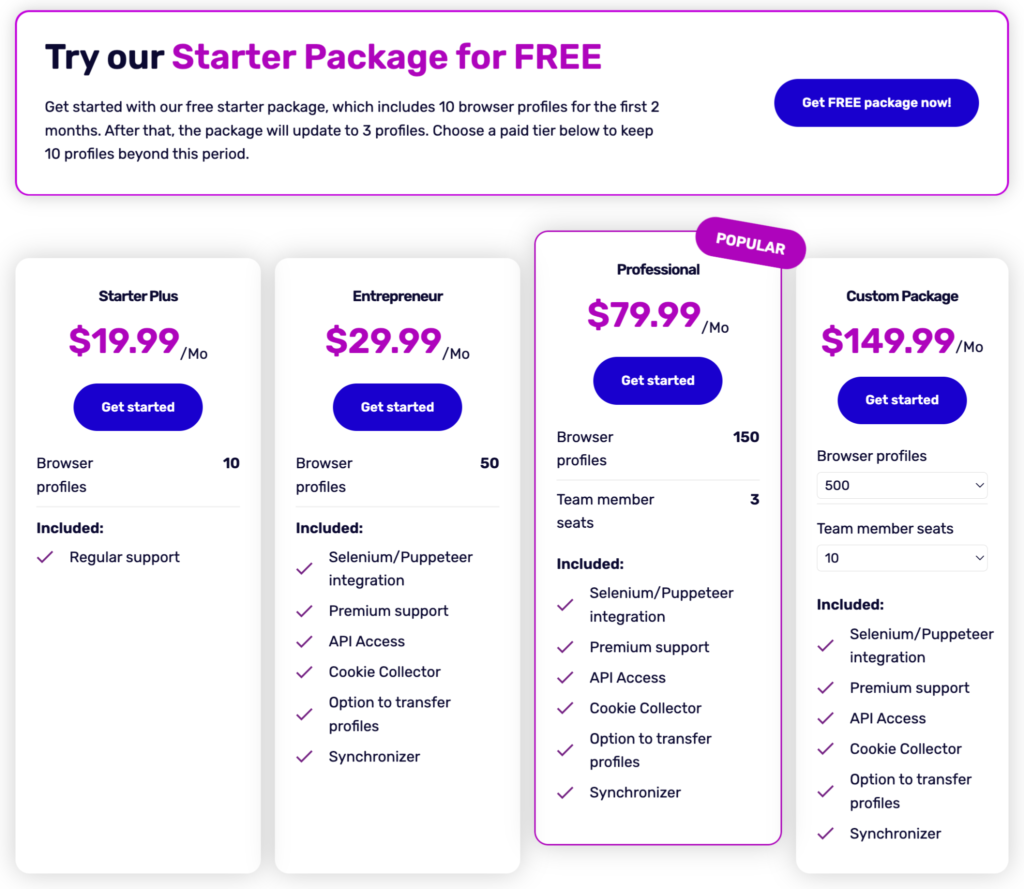Click Entrepreneur's Synchronizer checkmark icon
This screenshot has width=1024, height=889.
coord(305,757)
